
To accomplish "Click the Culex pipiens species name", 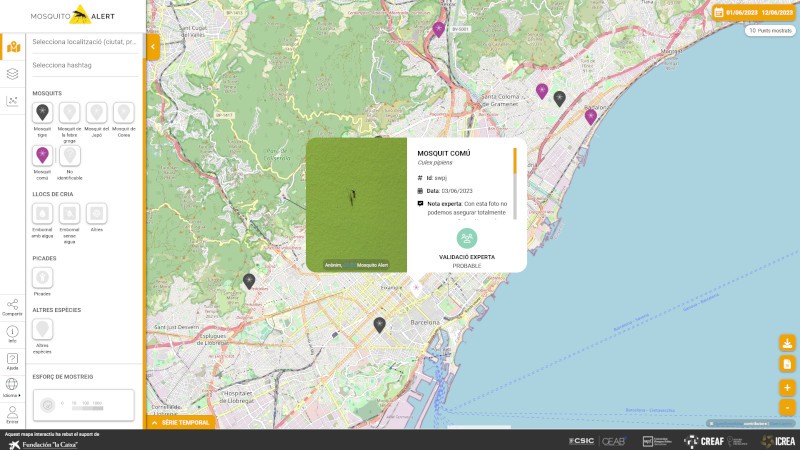I will (x=435, y=163).
